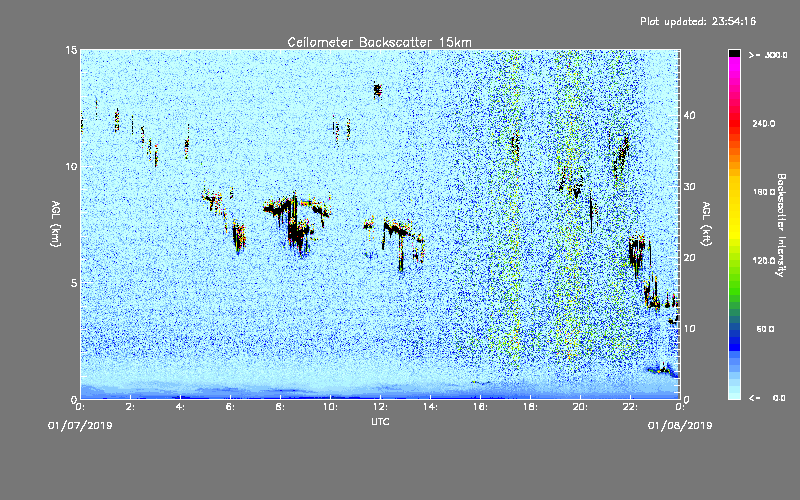Click the 'Plot updated: 23:54:16' timestamp
This screenshot has height=500, width=800.
click(698, 21)
